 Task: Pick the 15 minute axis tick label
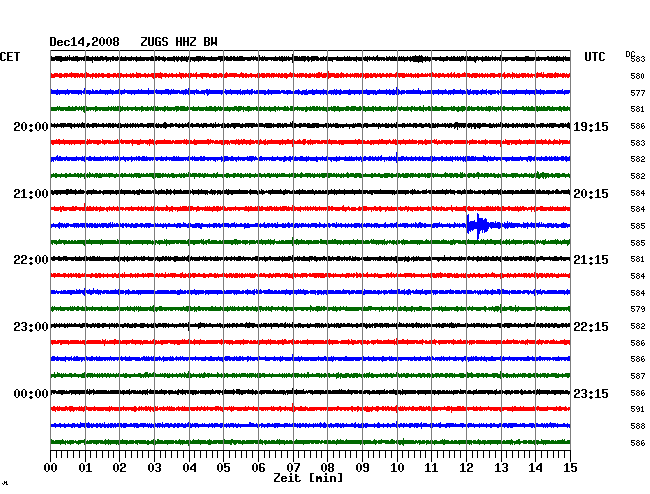coord(570,467)
